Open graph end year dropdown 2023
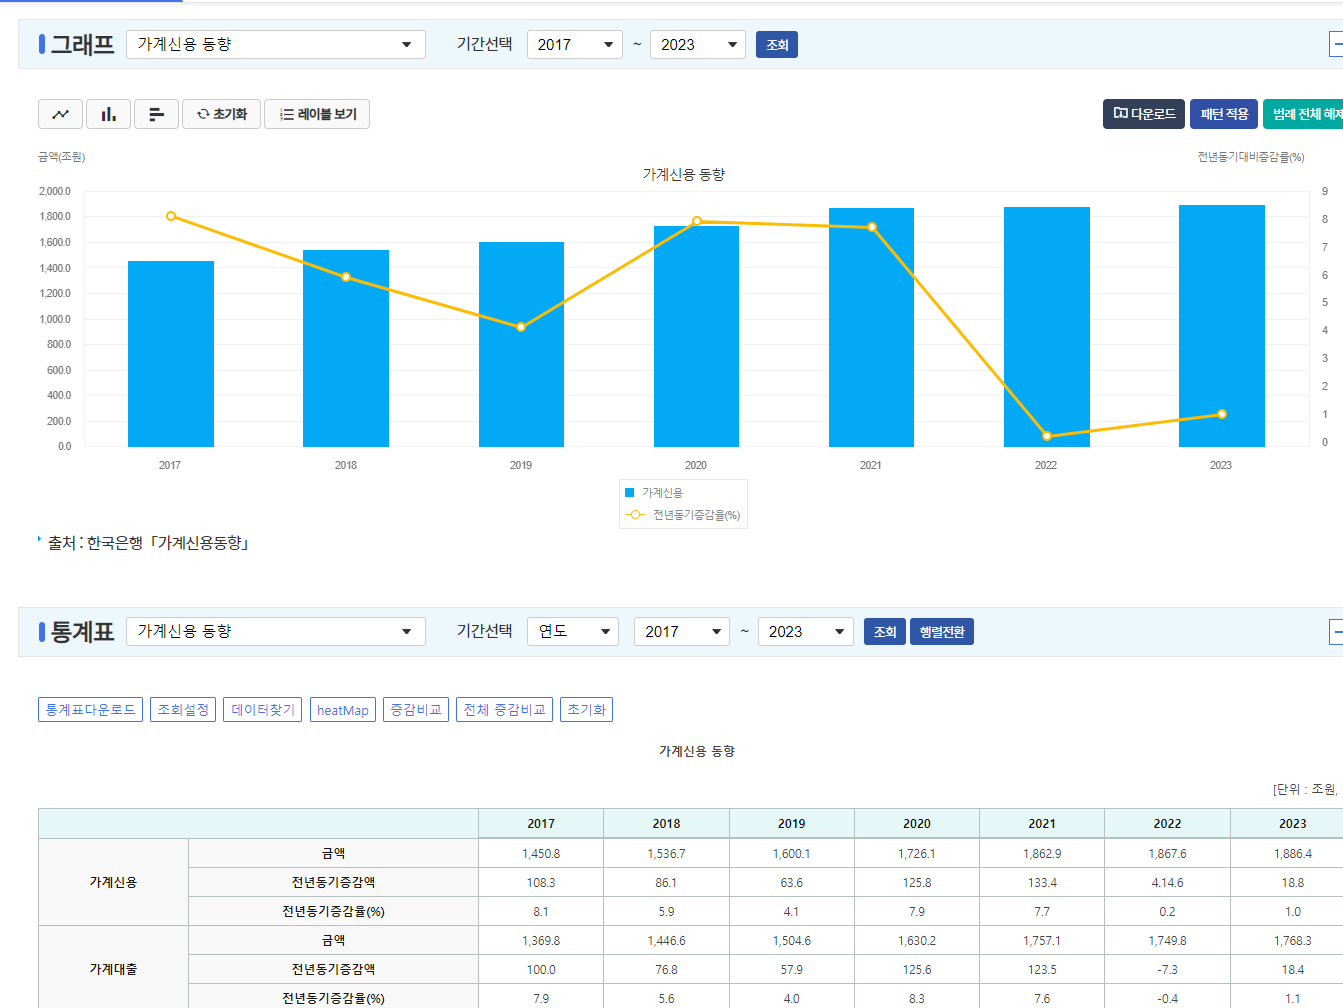Image resolution: width=1343 pixels, height=1008 pixels. click(698, 44)
